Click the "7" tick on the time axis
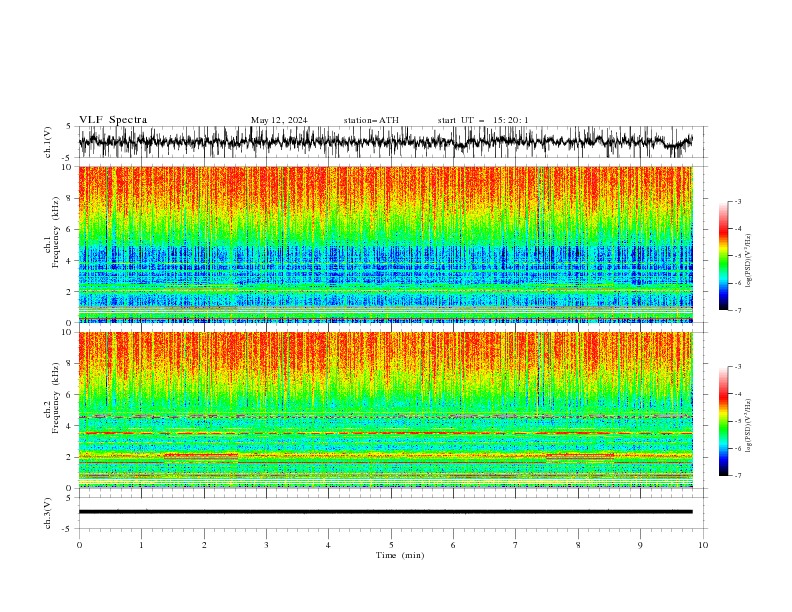The width and height of the screenshot is (792, 612). pos(516,545)
